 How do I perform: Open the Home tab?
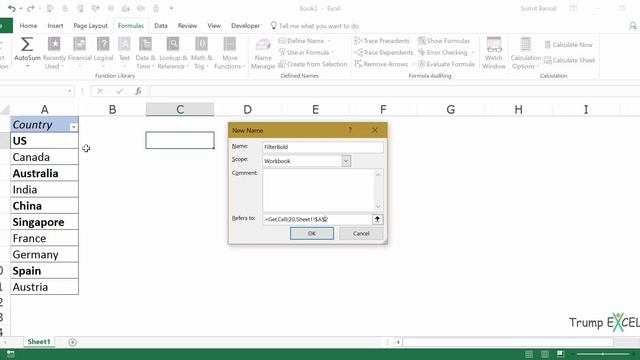click(28, 26)
